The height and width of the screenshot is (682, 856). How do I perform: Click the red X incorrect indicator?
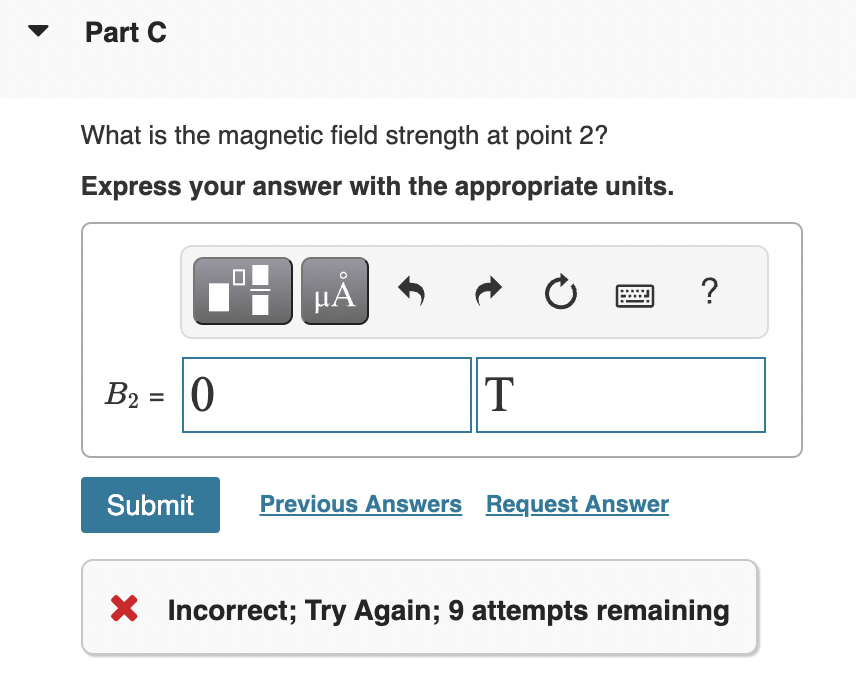pos(123,609)
